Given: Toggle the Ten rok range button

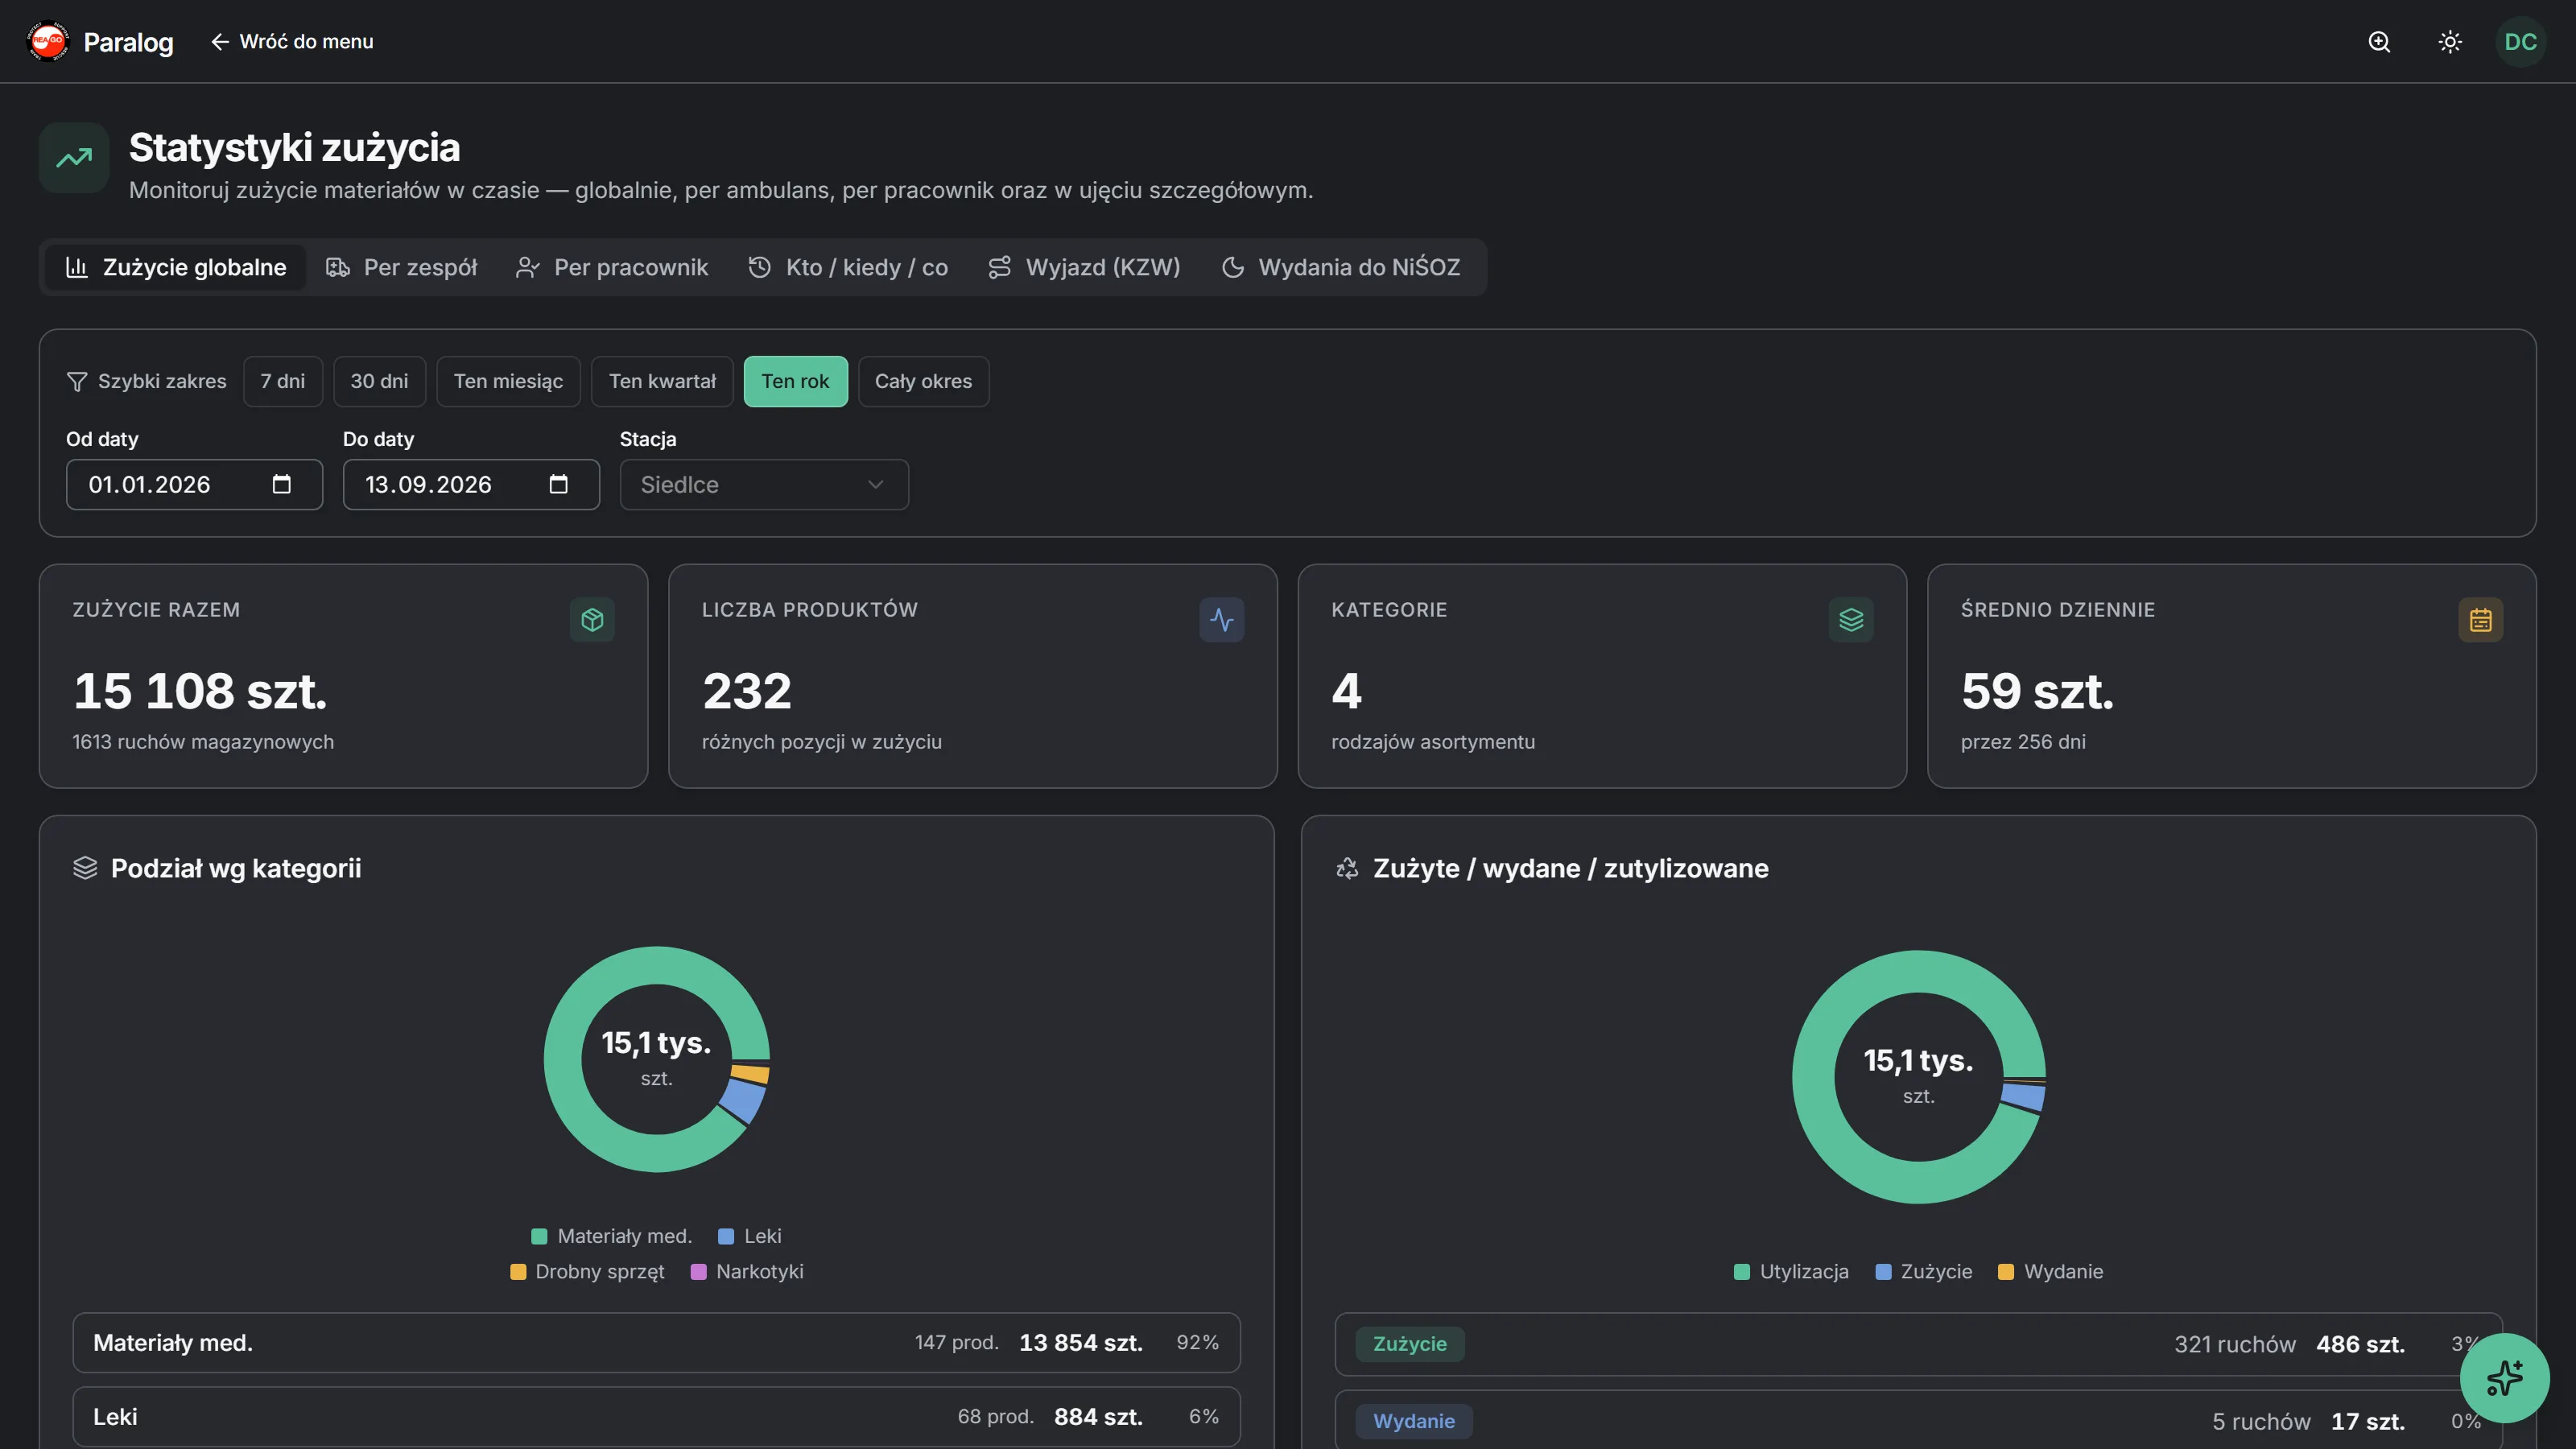Looking at the screenshot, I should (x=795, y=381).
